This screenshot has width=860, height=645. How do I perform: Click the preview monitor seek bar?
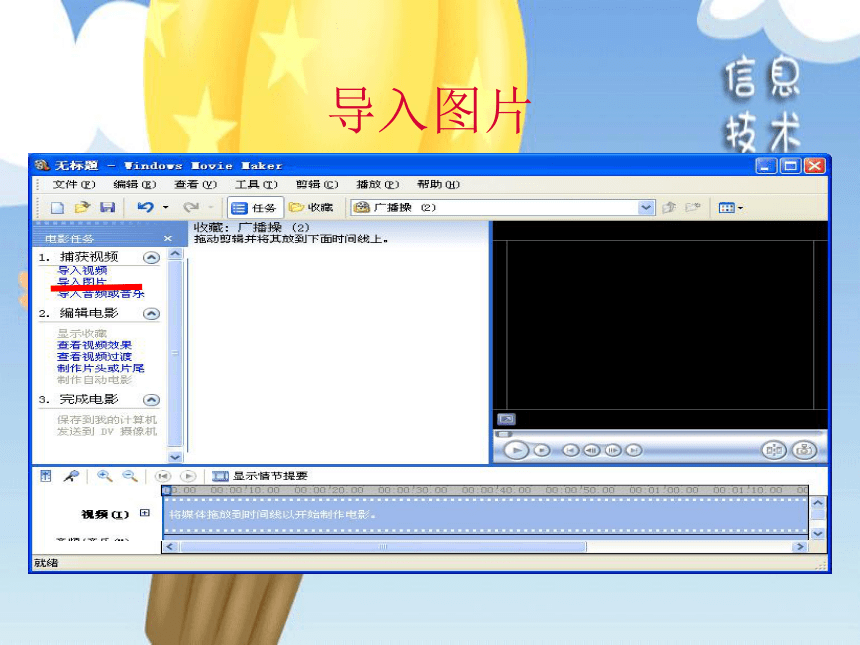click(x=661, y=434)
